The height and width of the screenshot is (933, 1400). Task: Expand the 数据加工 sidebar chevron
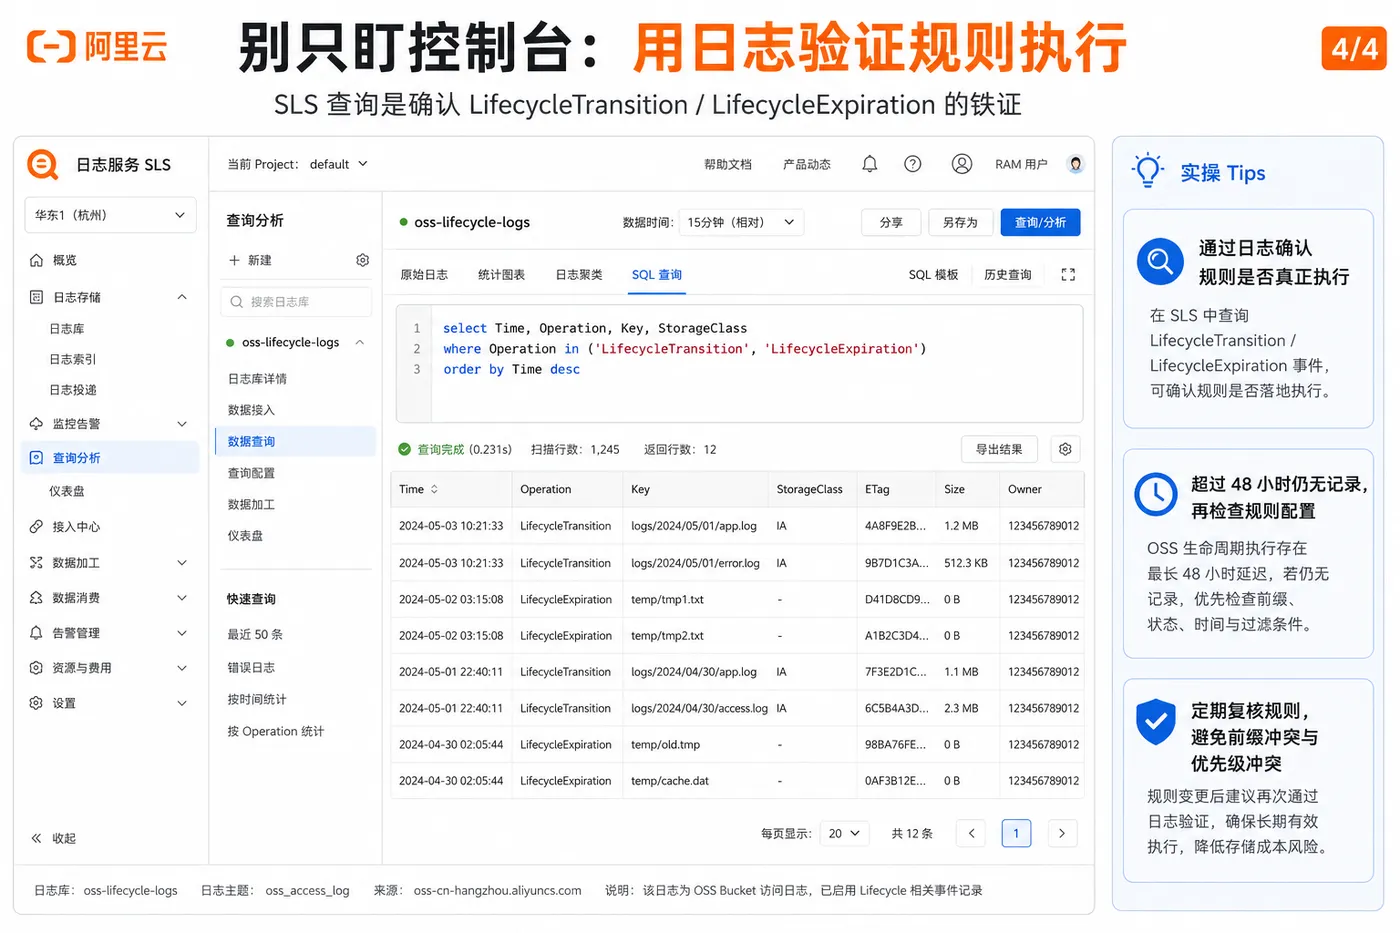[182, 563]
